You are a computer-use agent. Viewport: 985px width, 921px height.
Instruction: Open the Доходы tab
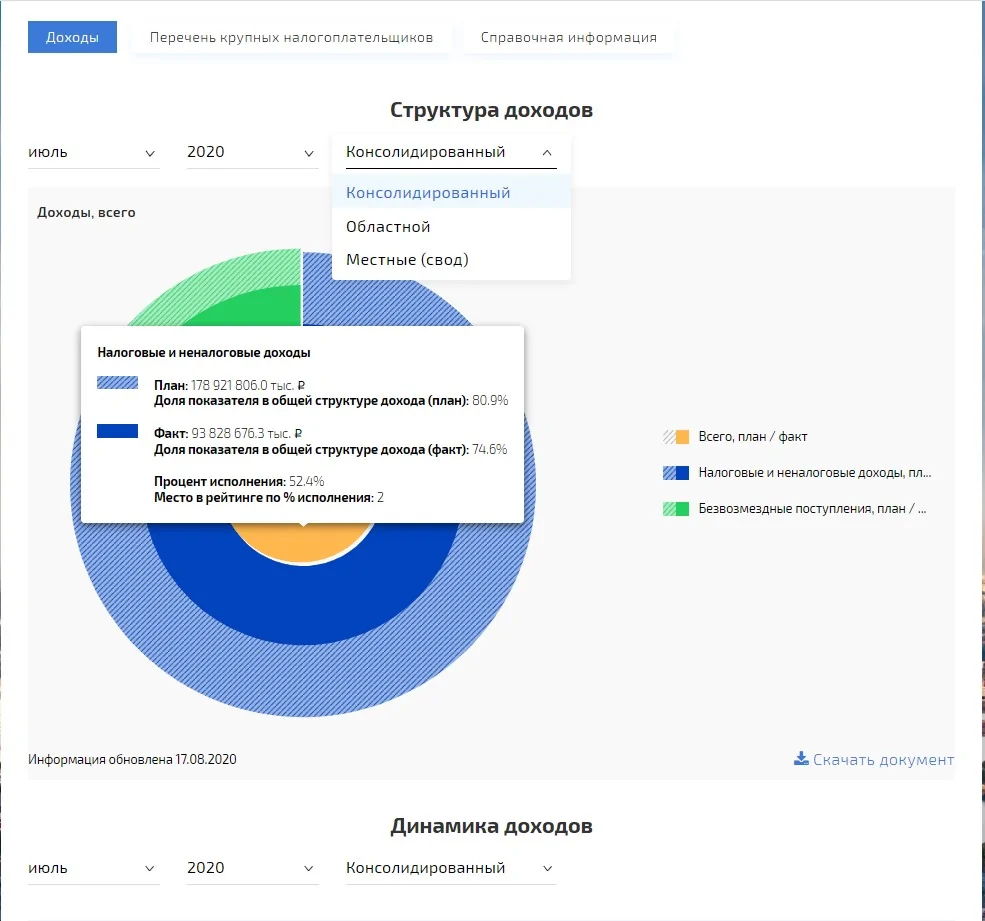click(72, 37)
